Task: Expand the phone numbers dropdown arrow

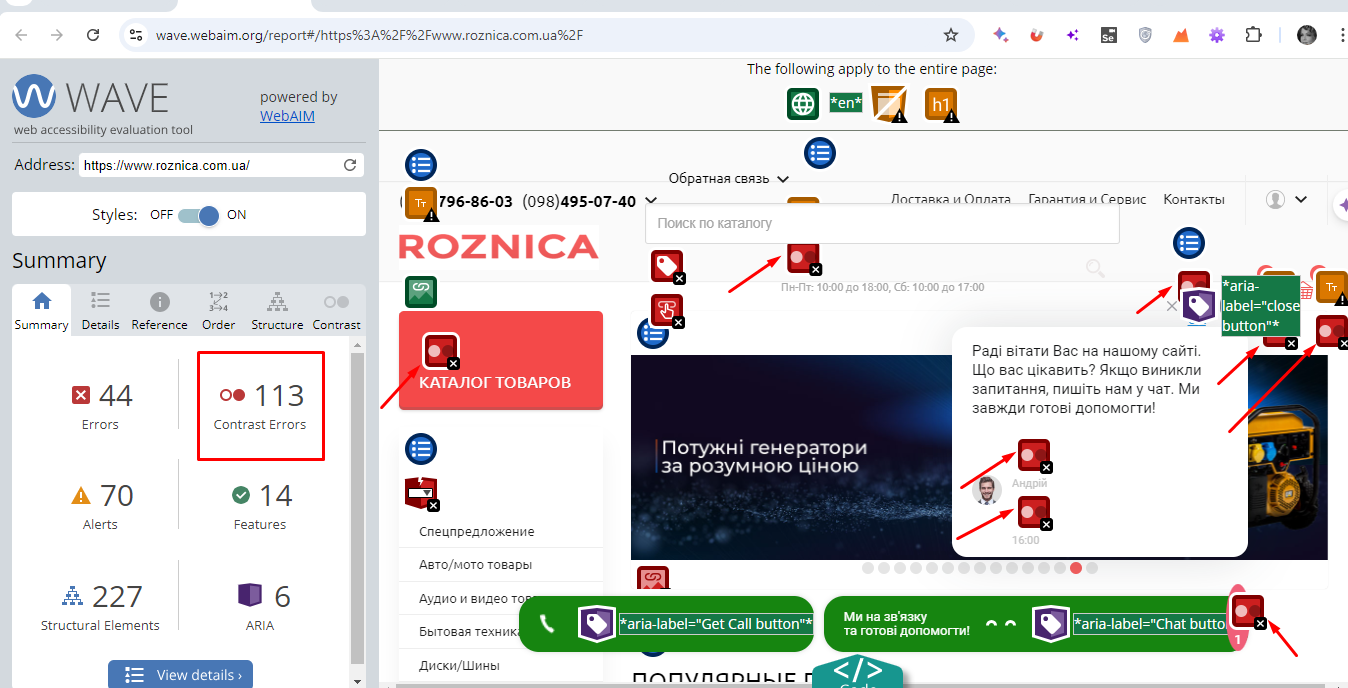Action: click(652, 201)
